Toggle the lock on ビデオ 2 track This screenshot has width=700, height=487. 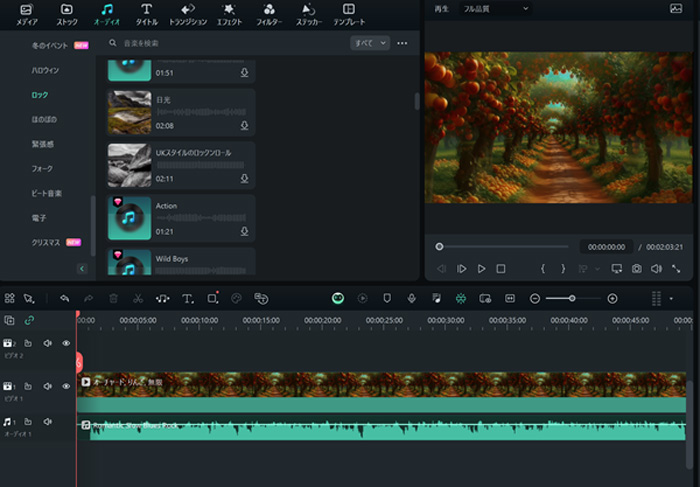pos(29,343)
